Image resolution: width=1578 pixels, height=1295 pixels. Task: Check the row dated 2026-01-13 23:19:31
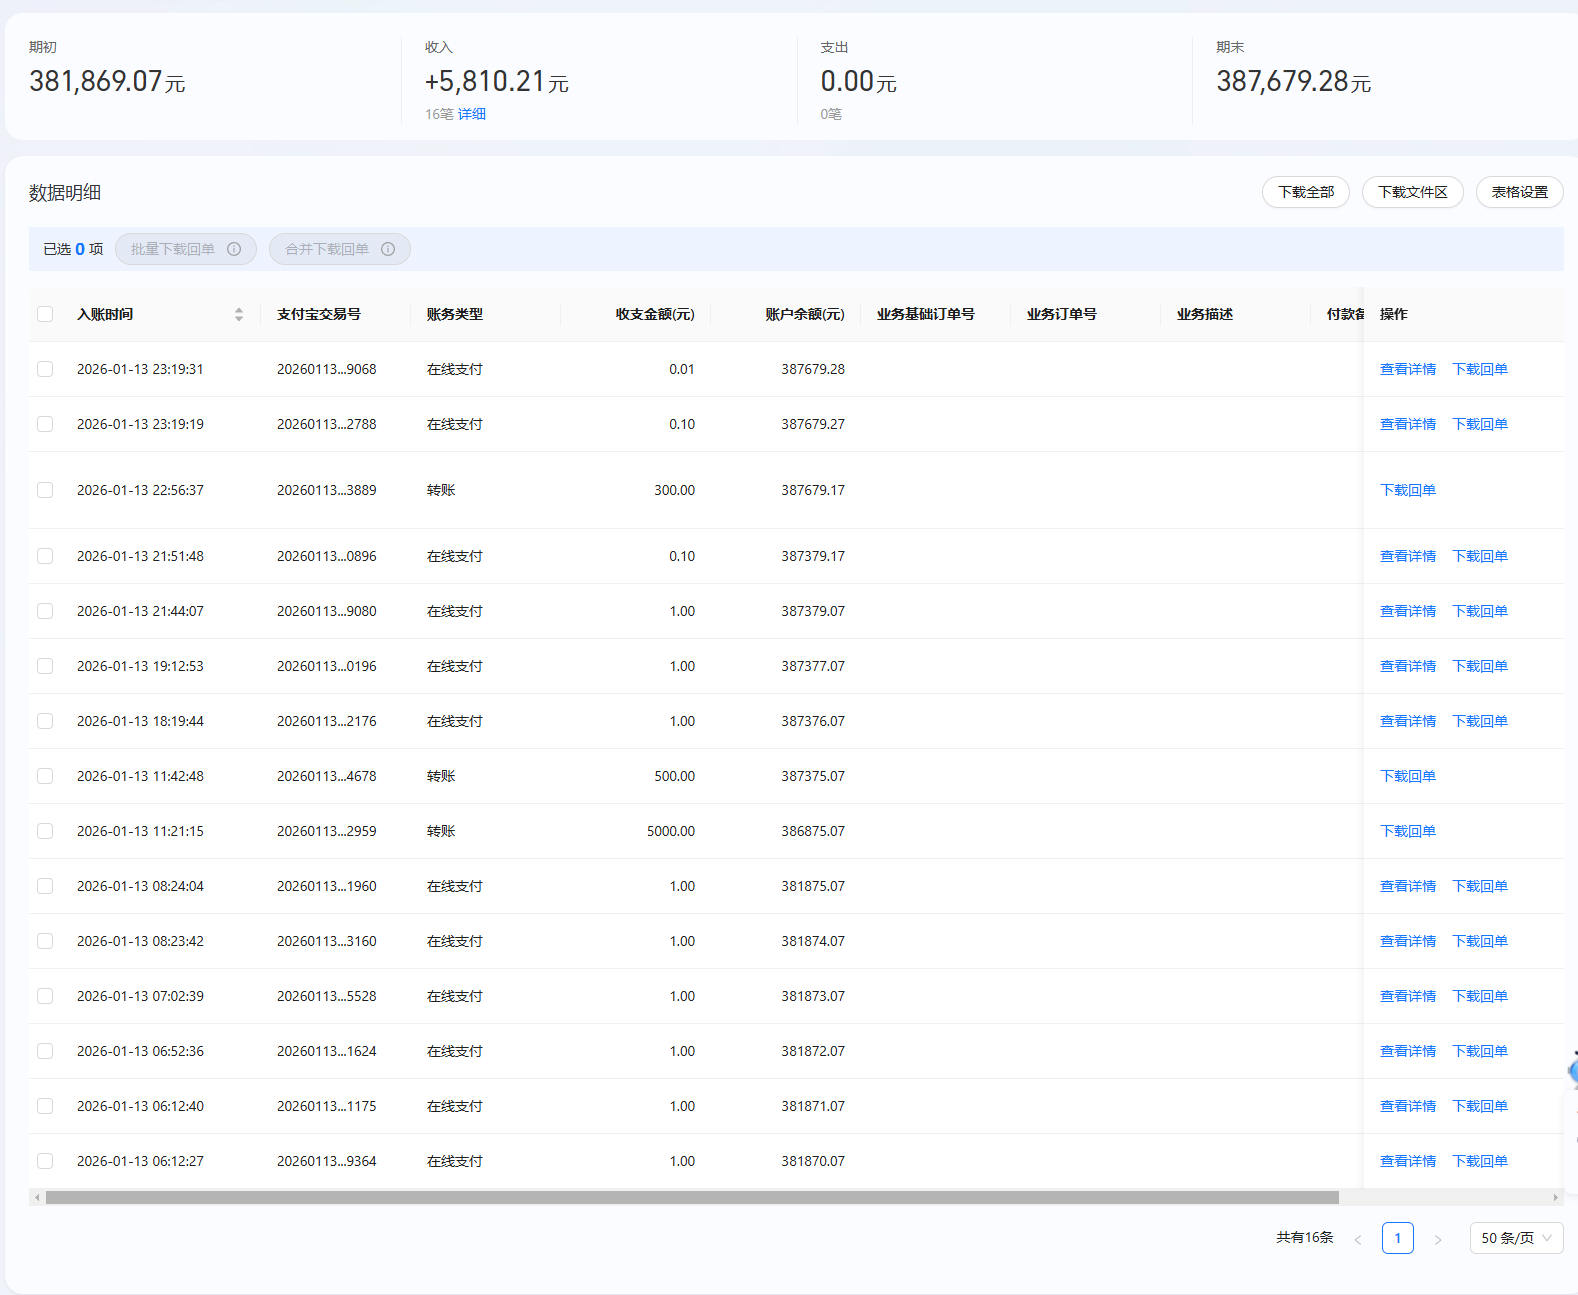coord(45,369)
